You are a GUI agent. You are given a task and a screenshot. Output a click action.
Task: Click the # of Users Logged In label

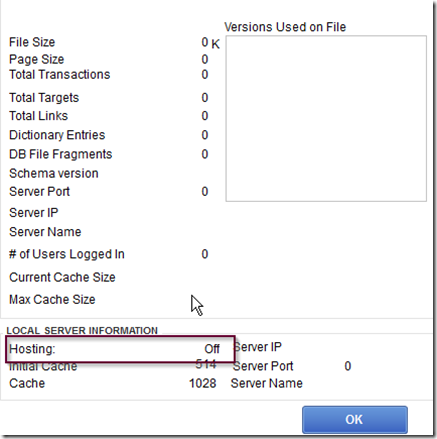(x=67, y=254)
